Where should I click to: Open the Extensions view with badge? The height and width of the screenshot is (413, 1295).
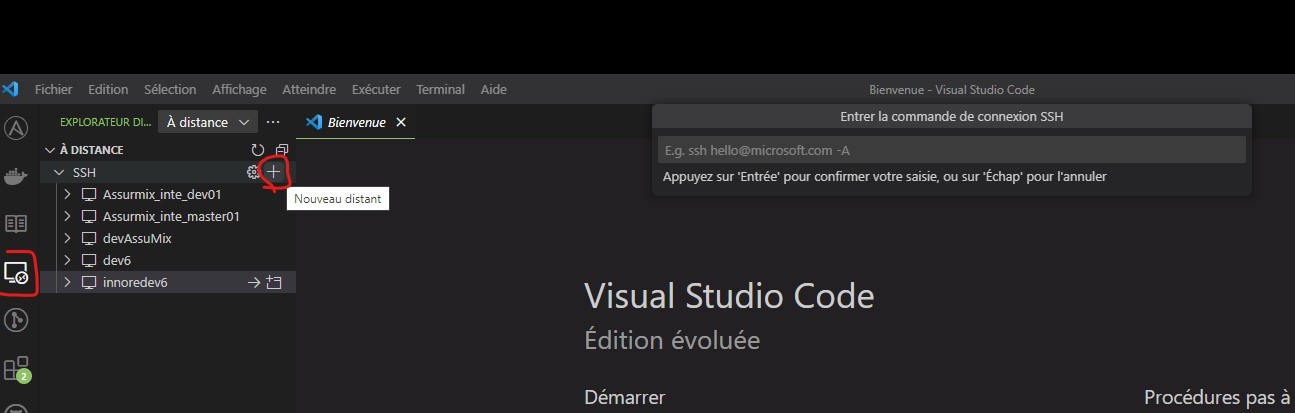[16, 368]
